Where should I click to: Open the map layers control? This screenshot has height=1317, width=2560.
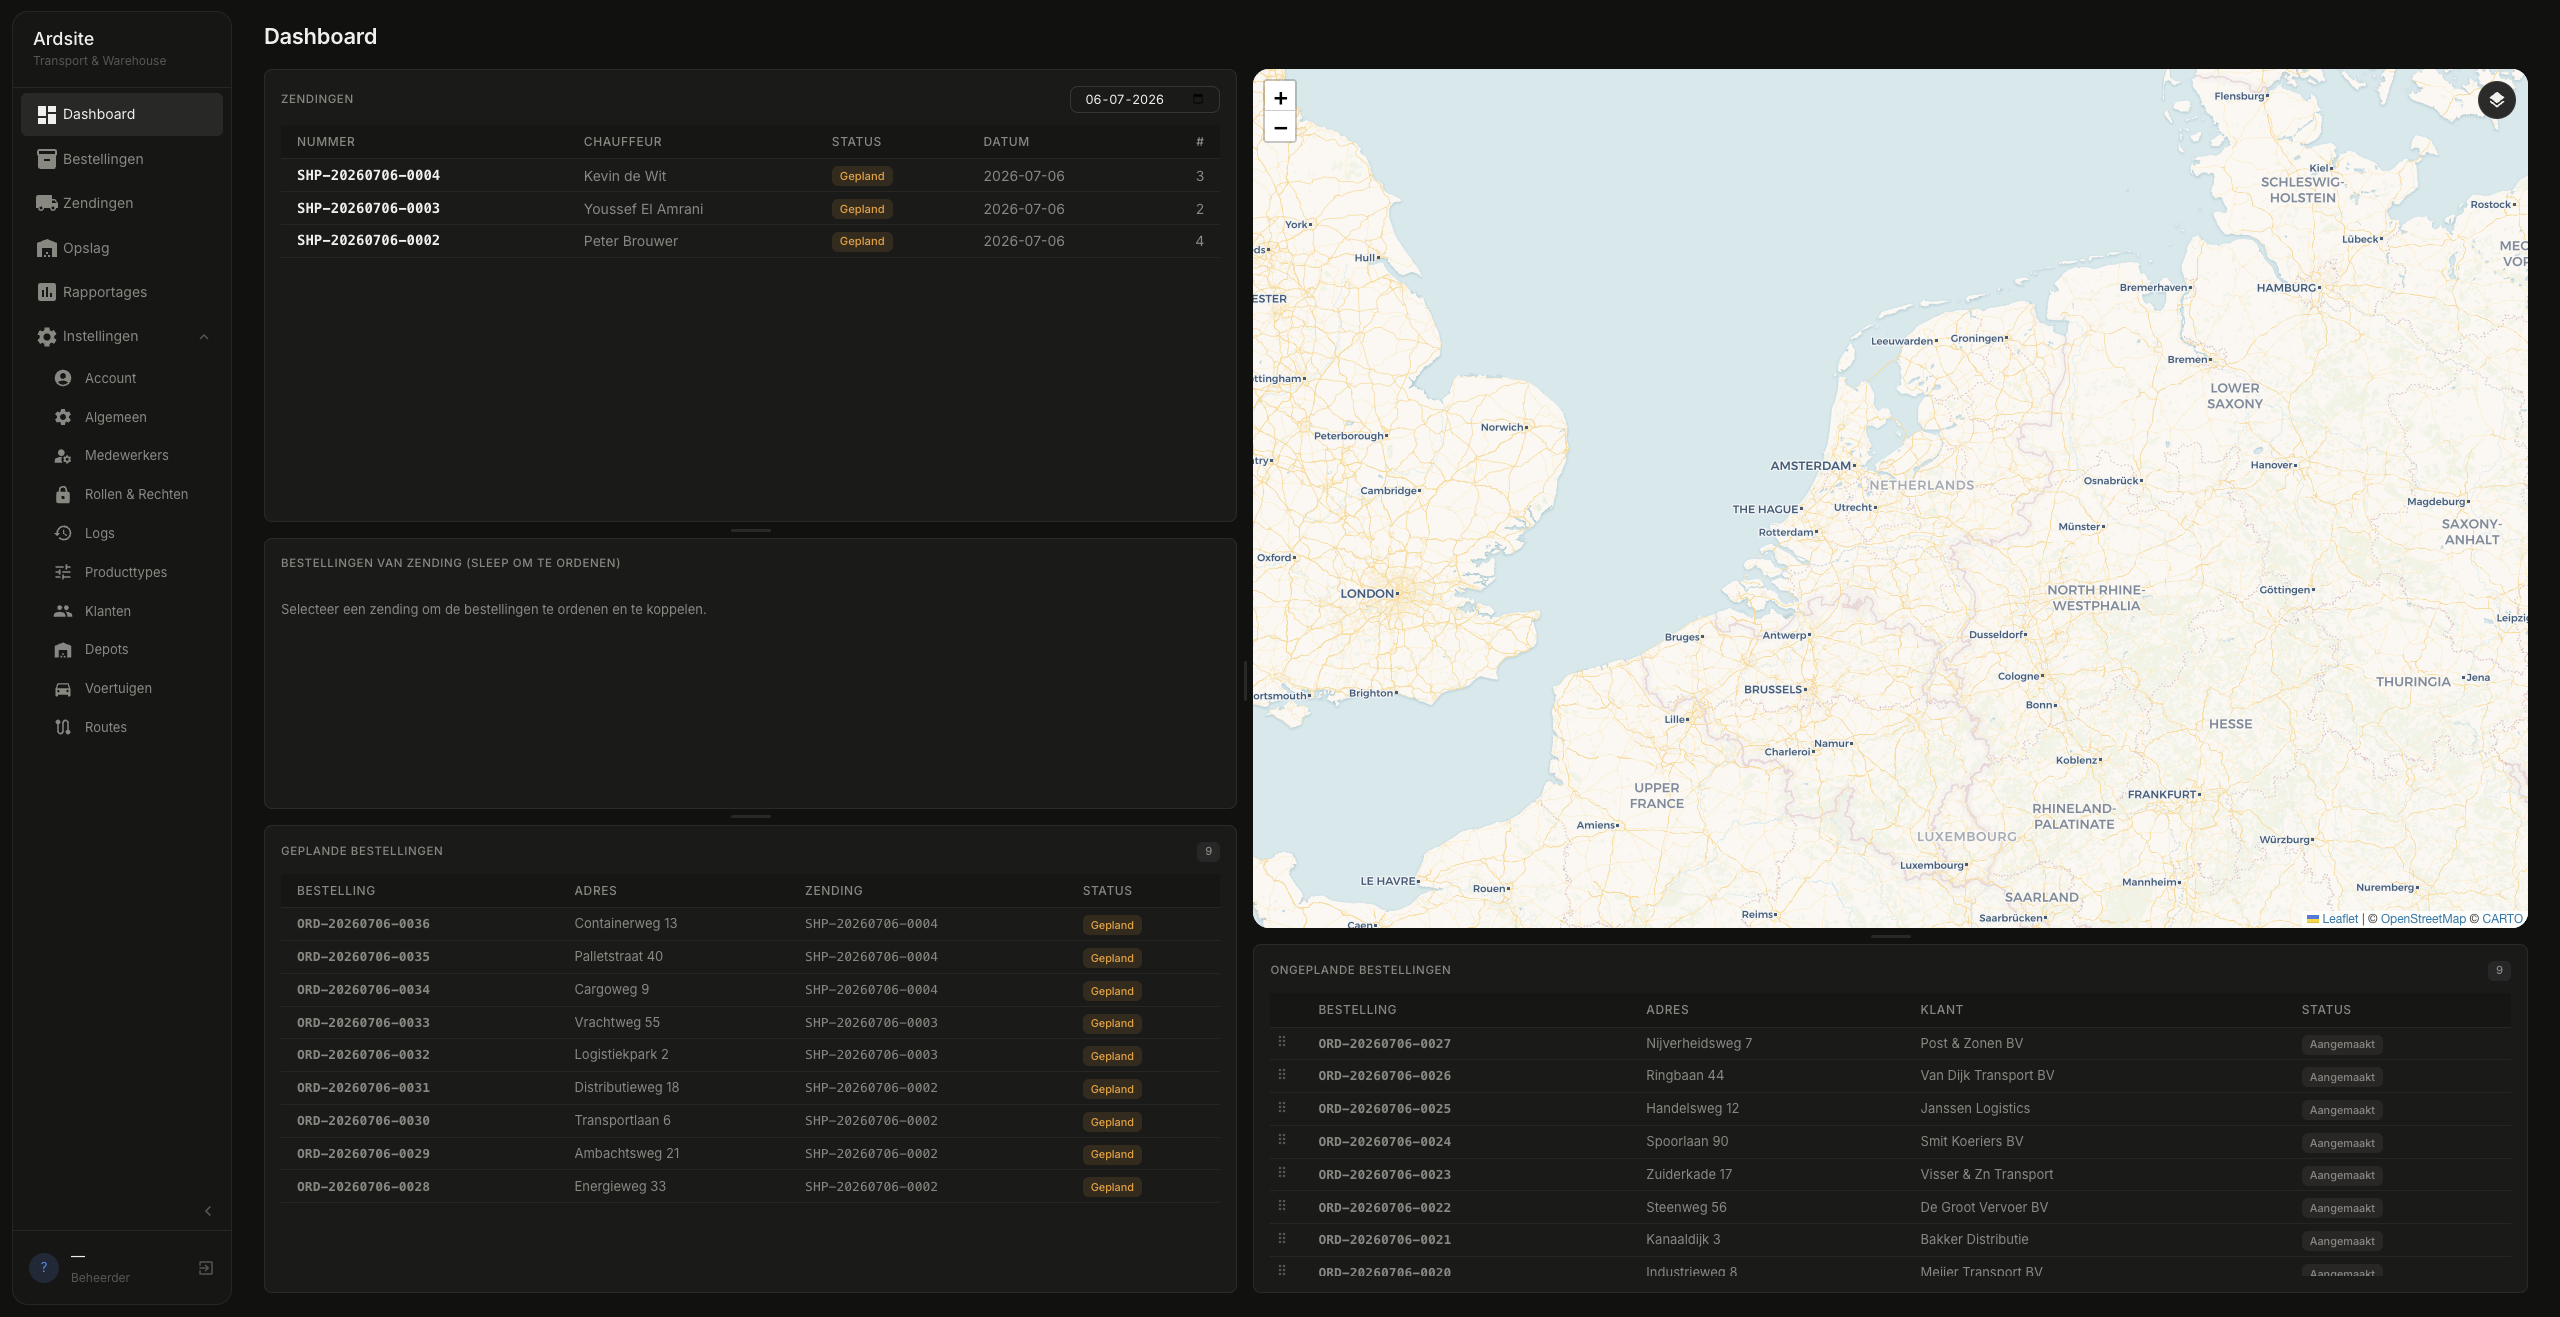[2496, 100]
